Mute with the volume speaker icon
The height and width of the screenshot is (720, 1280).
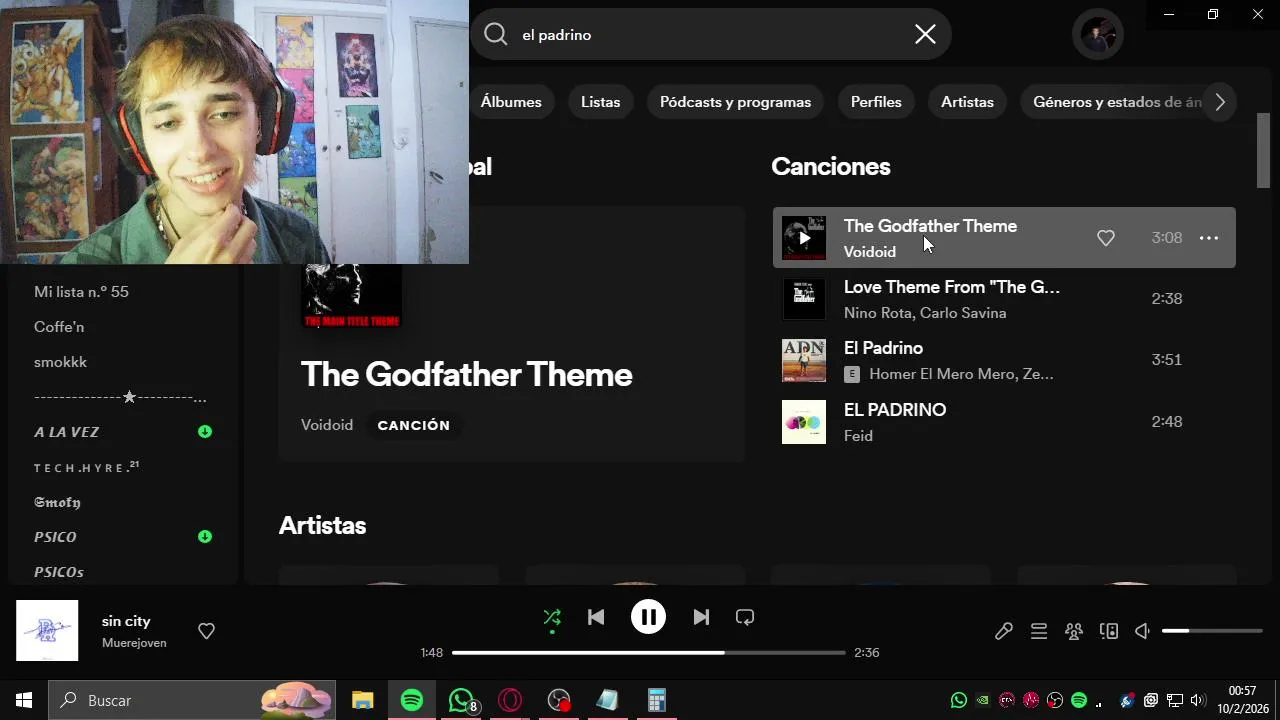1143,631
